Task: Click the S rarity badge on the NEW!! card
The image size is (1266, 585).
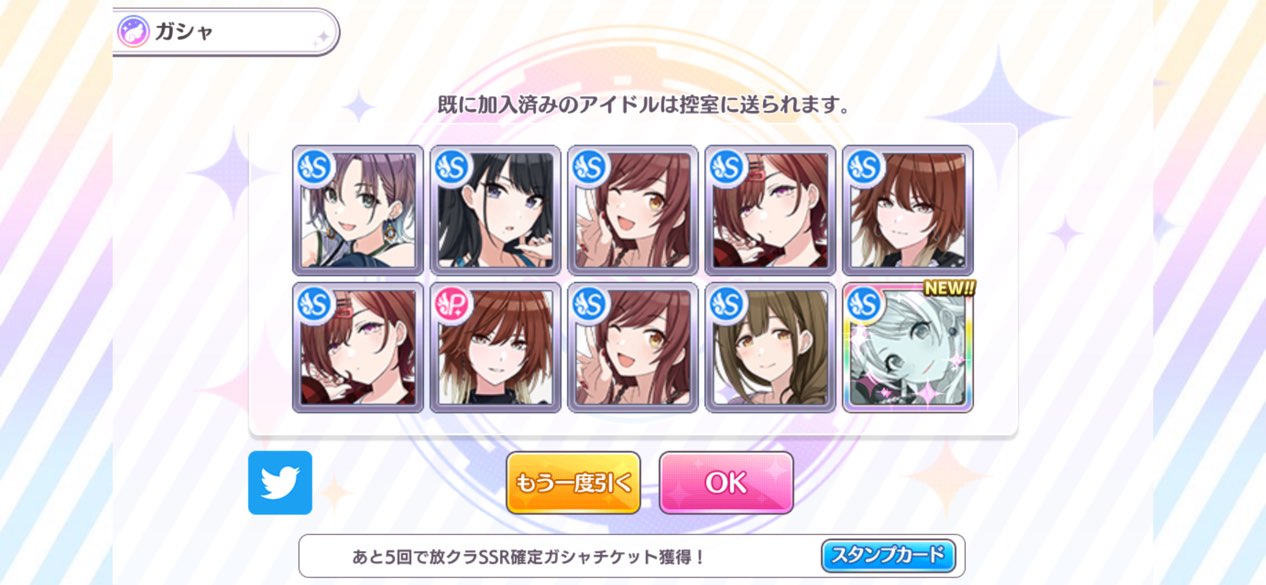Action: [x=865, y=304]
